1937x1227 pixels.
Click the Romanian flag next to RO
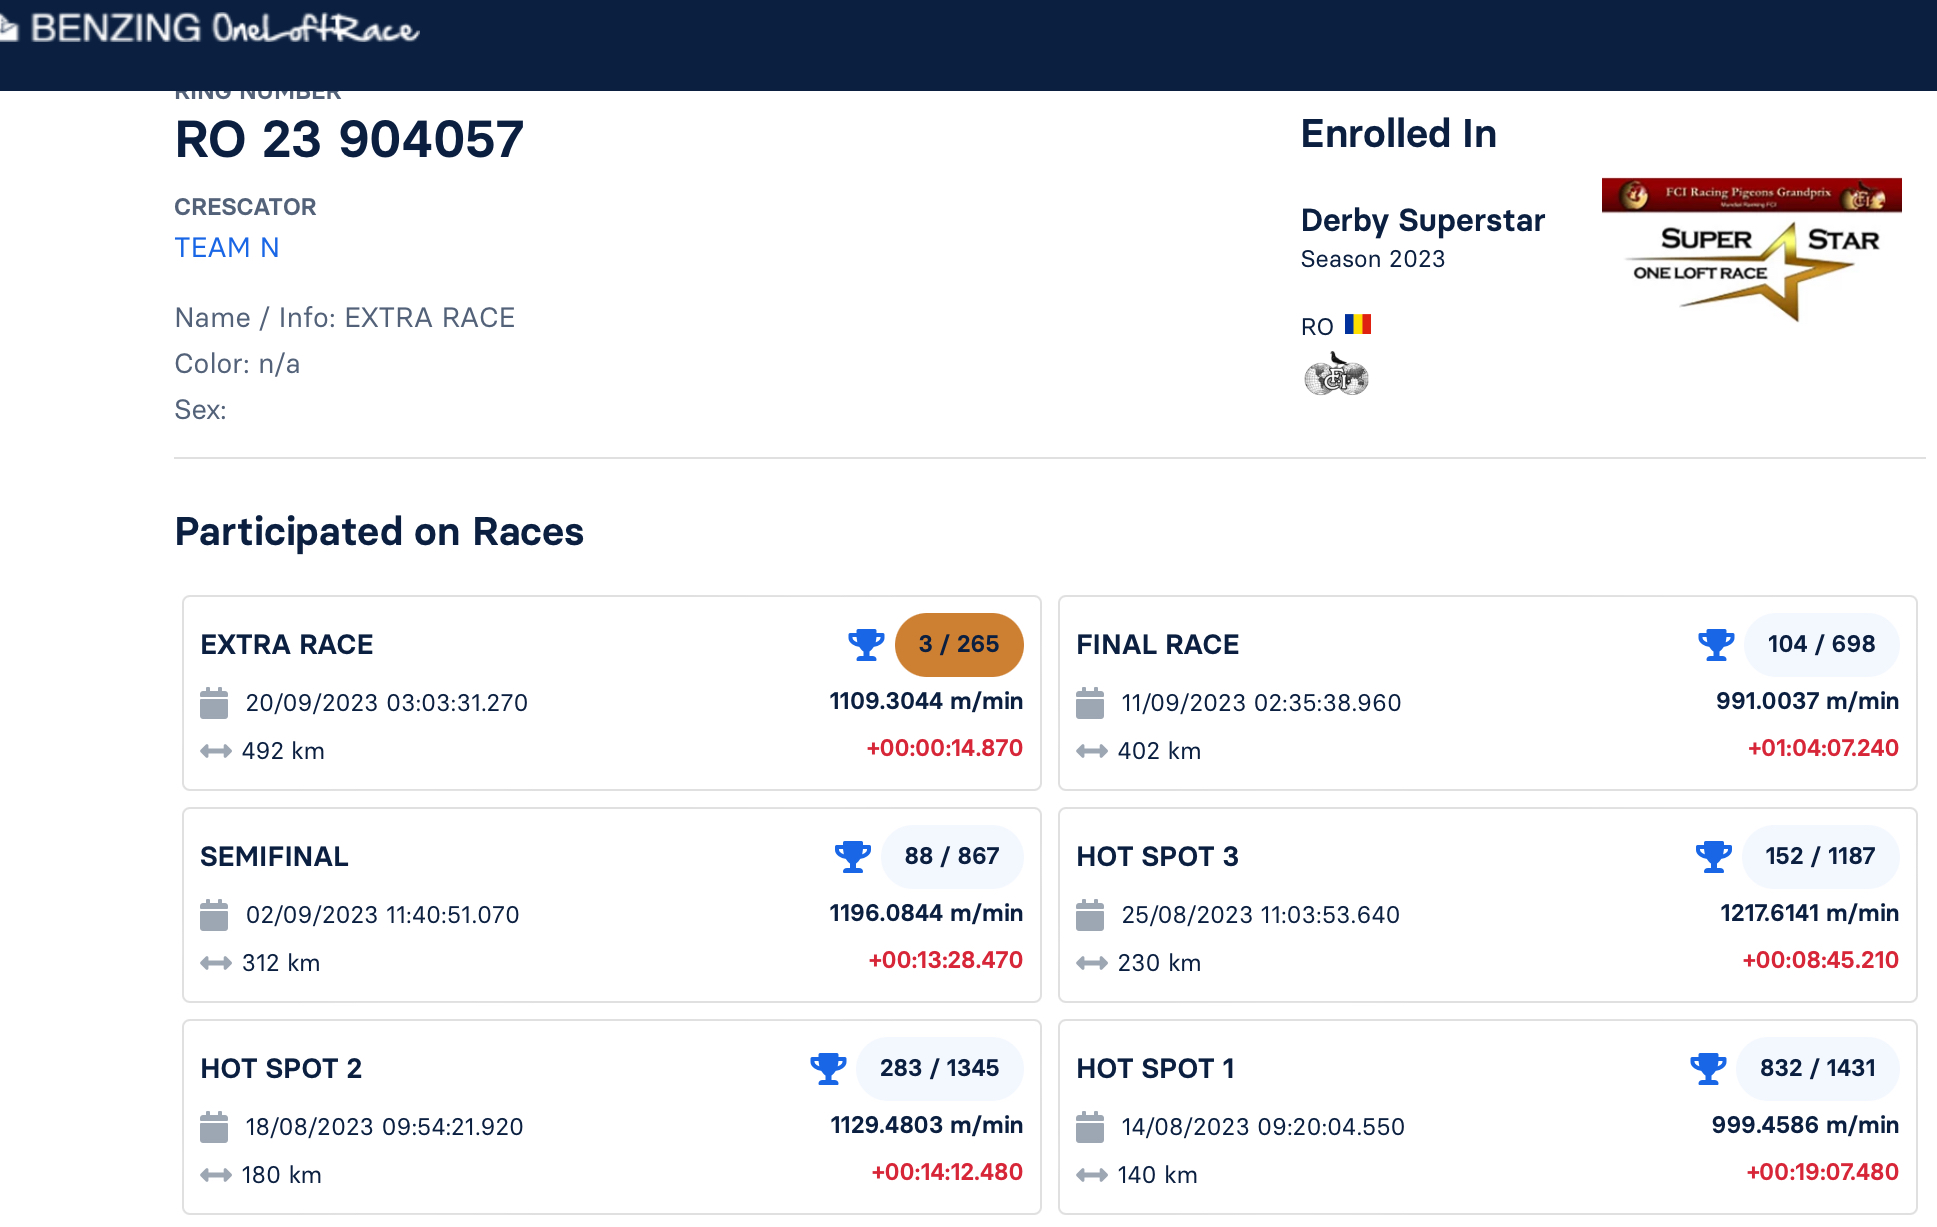pos(1359,323)
